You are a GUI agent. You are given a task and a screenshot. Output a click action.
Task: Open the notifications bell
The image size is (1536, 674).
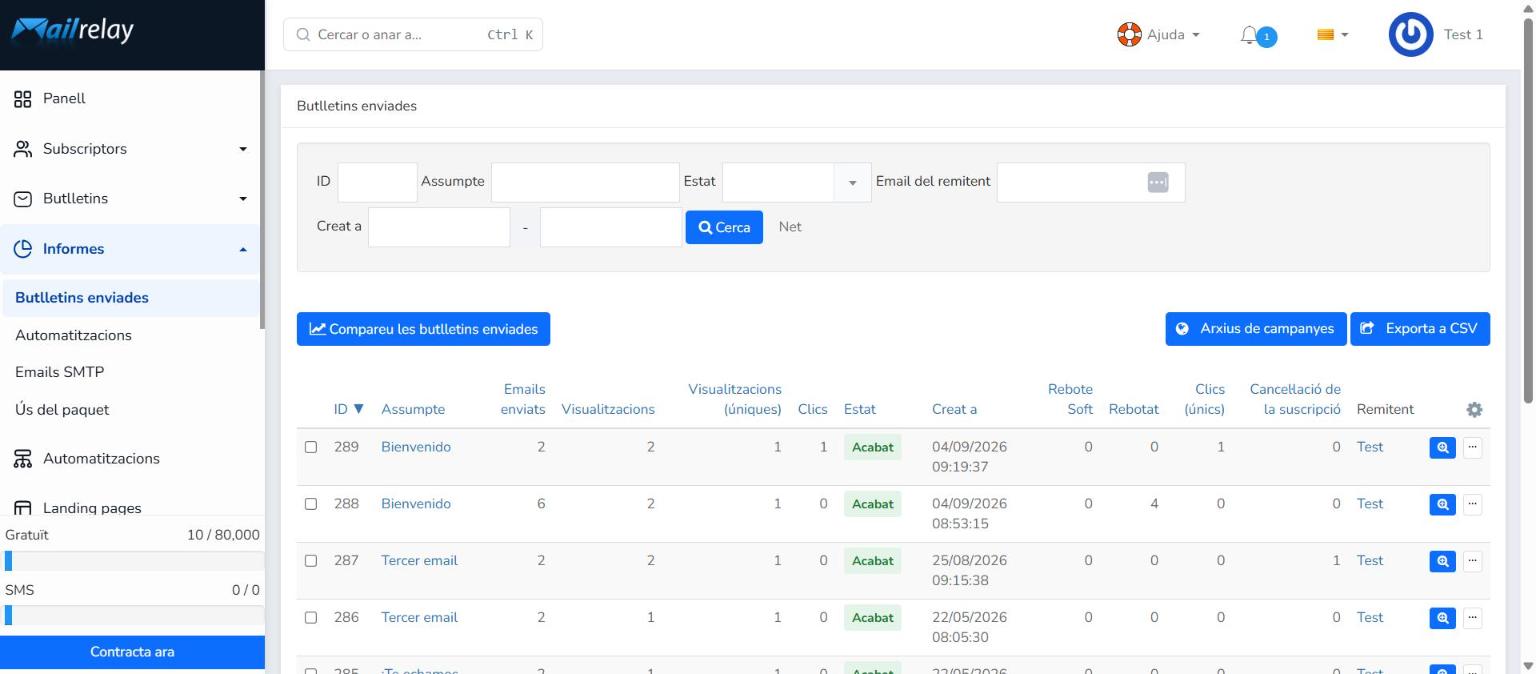[1248, 35]
